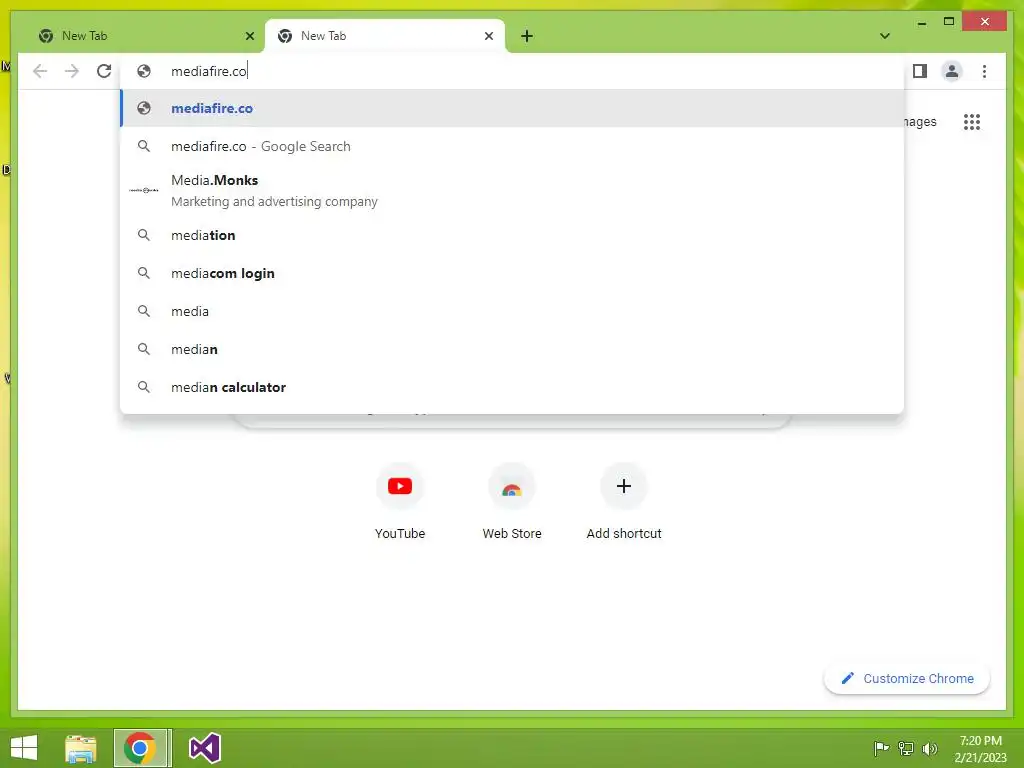Viewport: 1024px width, 768px height.
Task: Click the globe icon in address bar
Action: [x=144, y=71]
